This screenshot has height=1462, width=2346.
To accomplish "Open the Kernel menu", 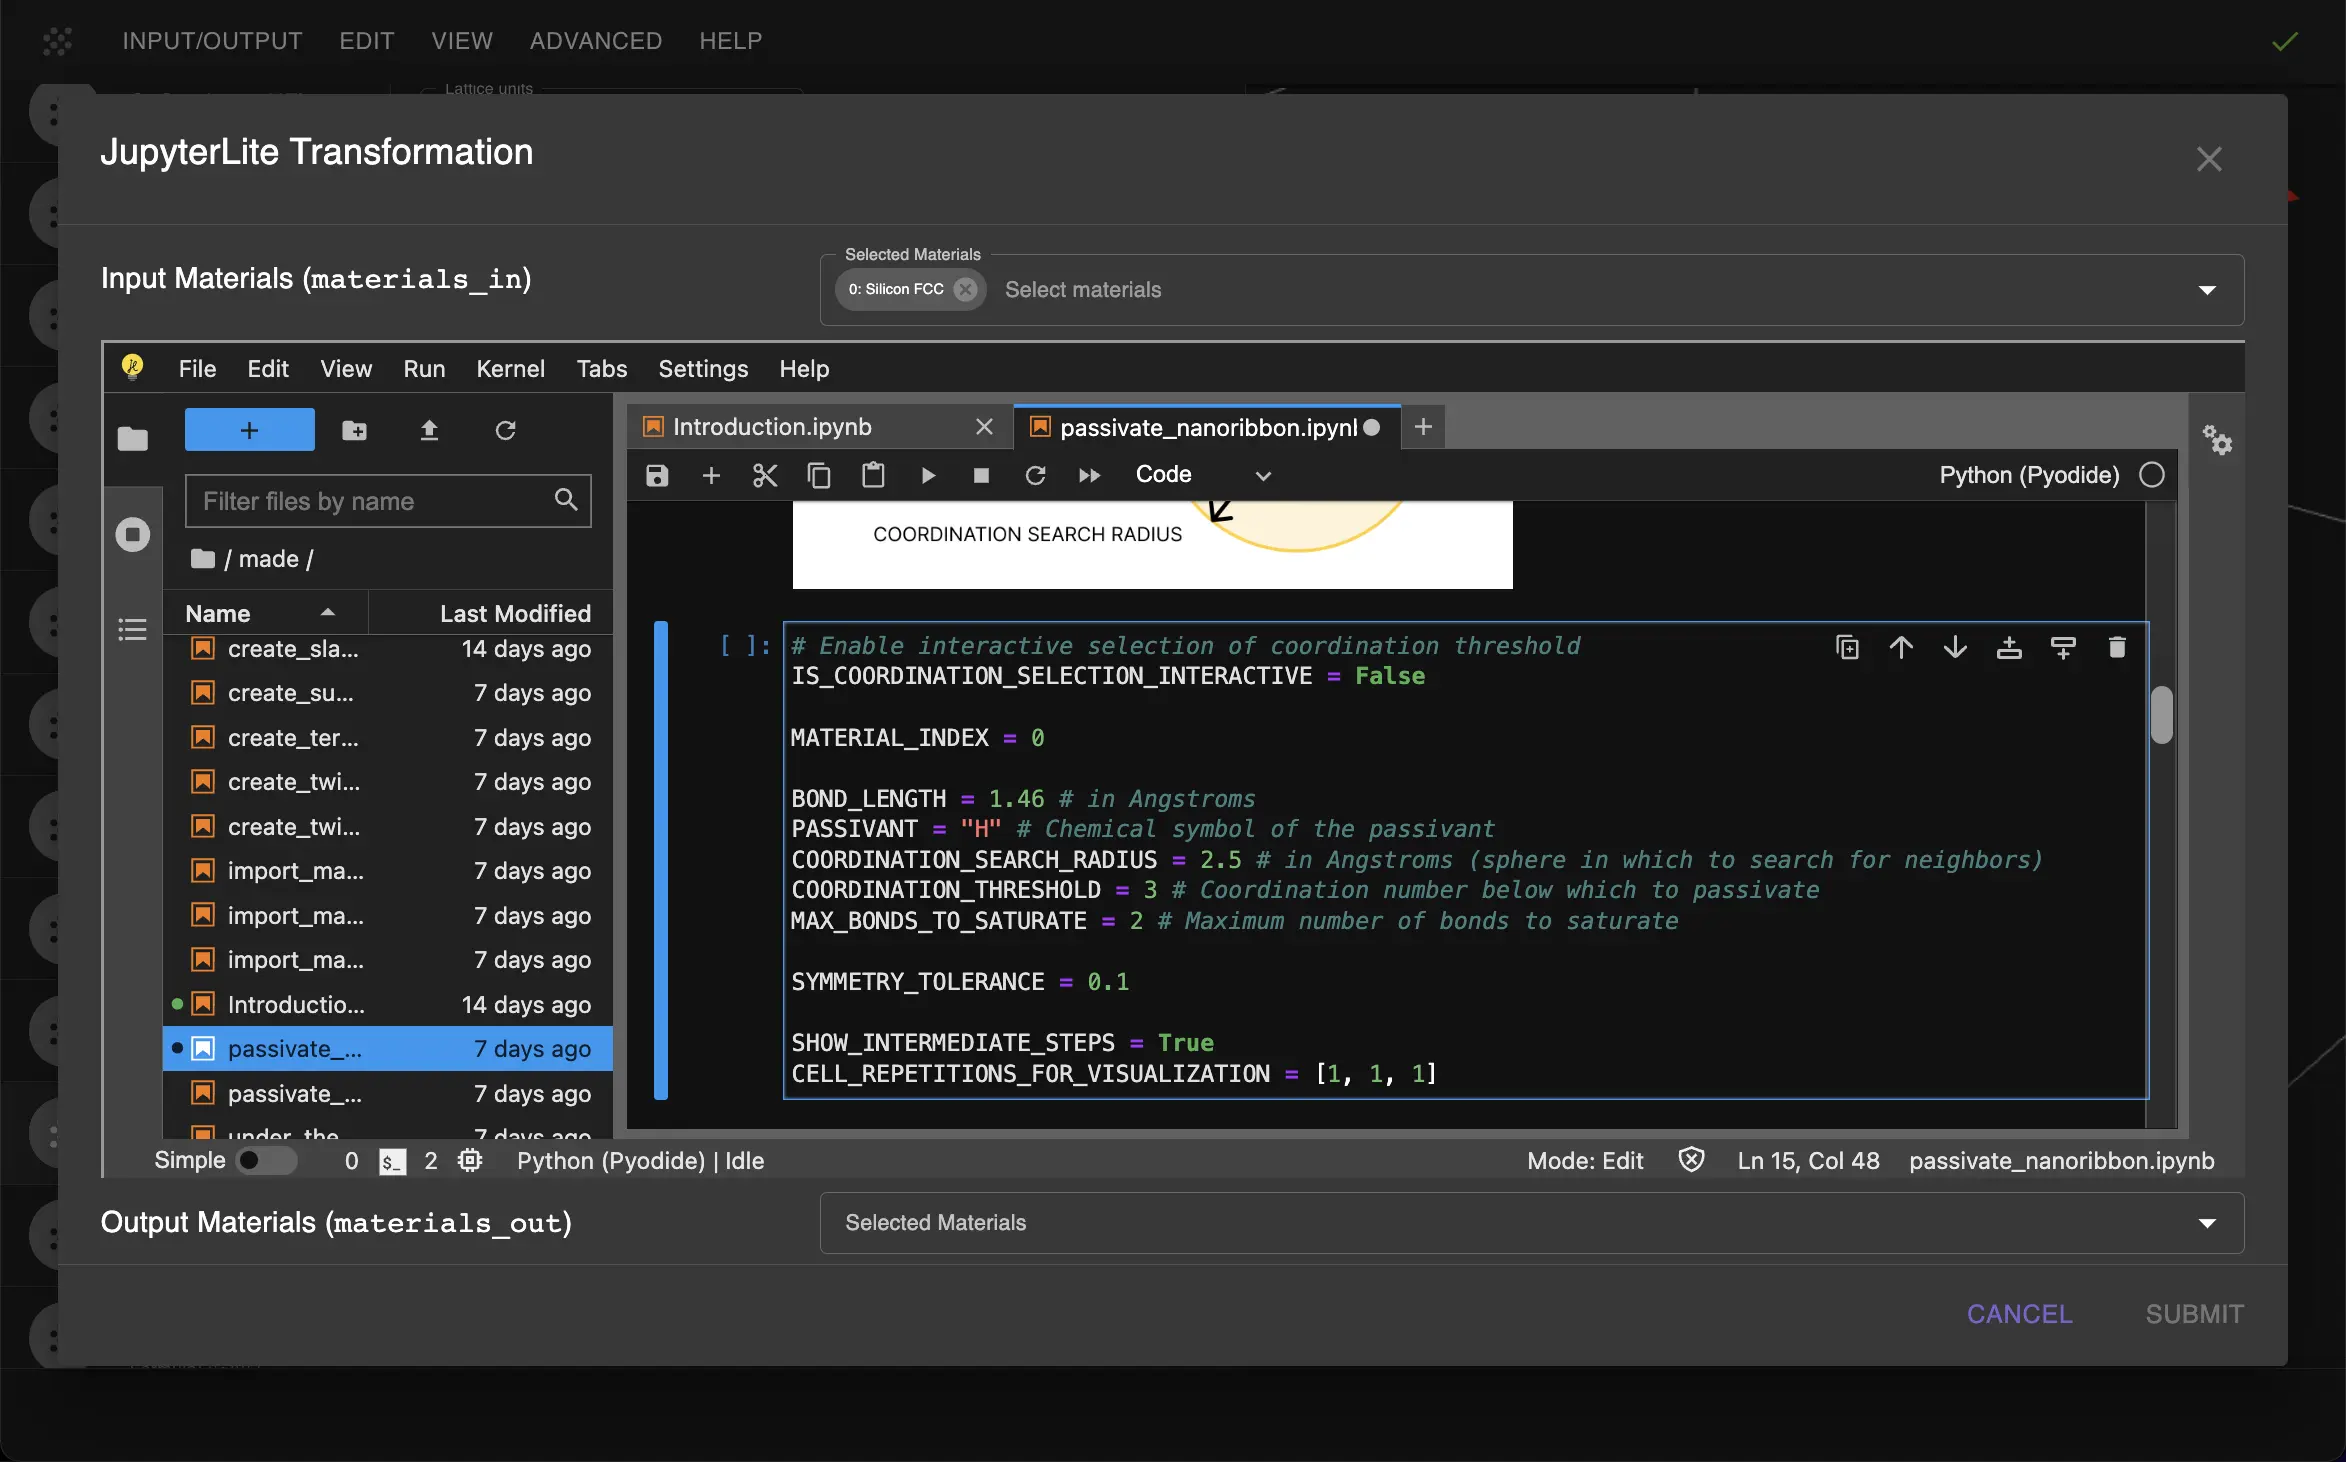I will [x=510, y=369].
